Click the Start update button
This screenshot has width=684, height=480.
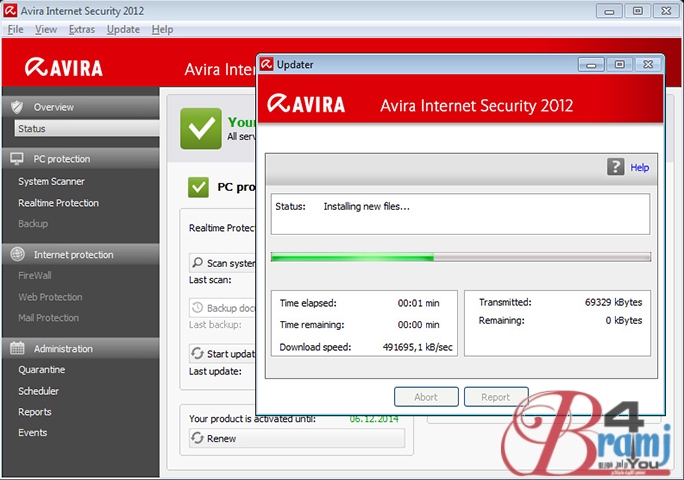pos(222,353)
